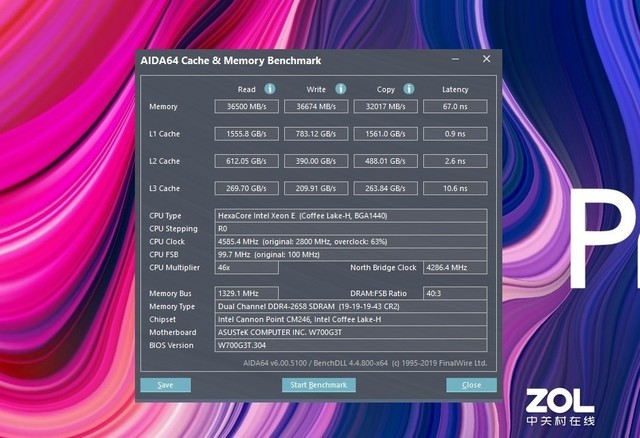Click CPU Type field HexaCore Intel Xeon E
640x438 pixels.
[351, 216]
